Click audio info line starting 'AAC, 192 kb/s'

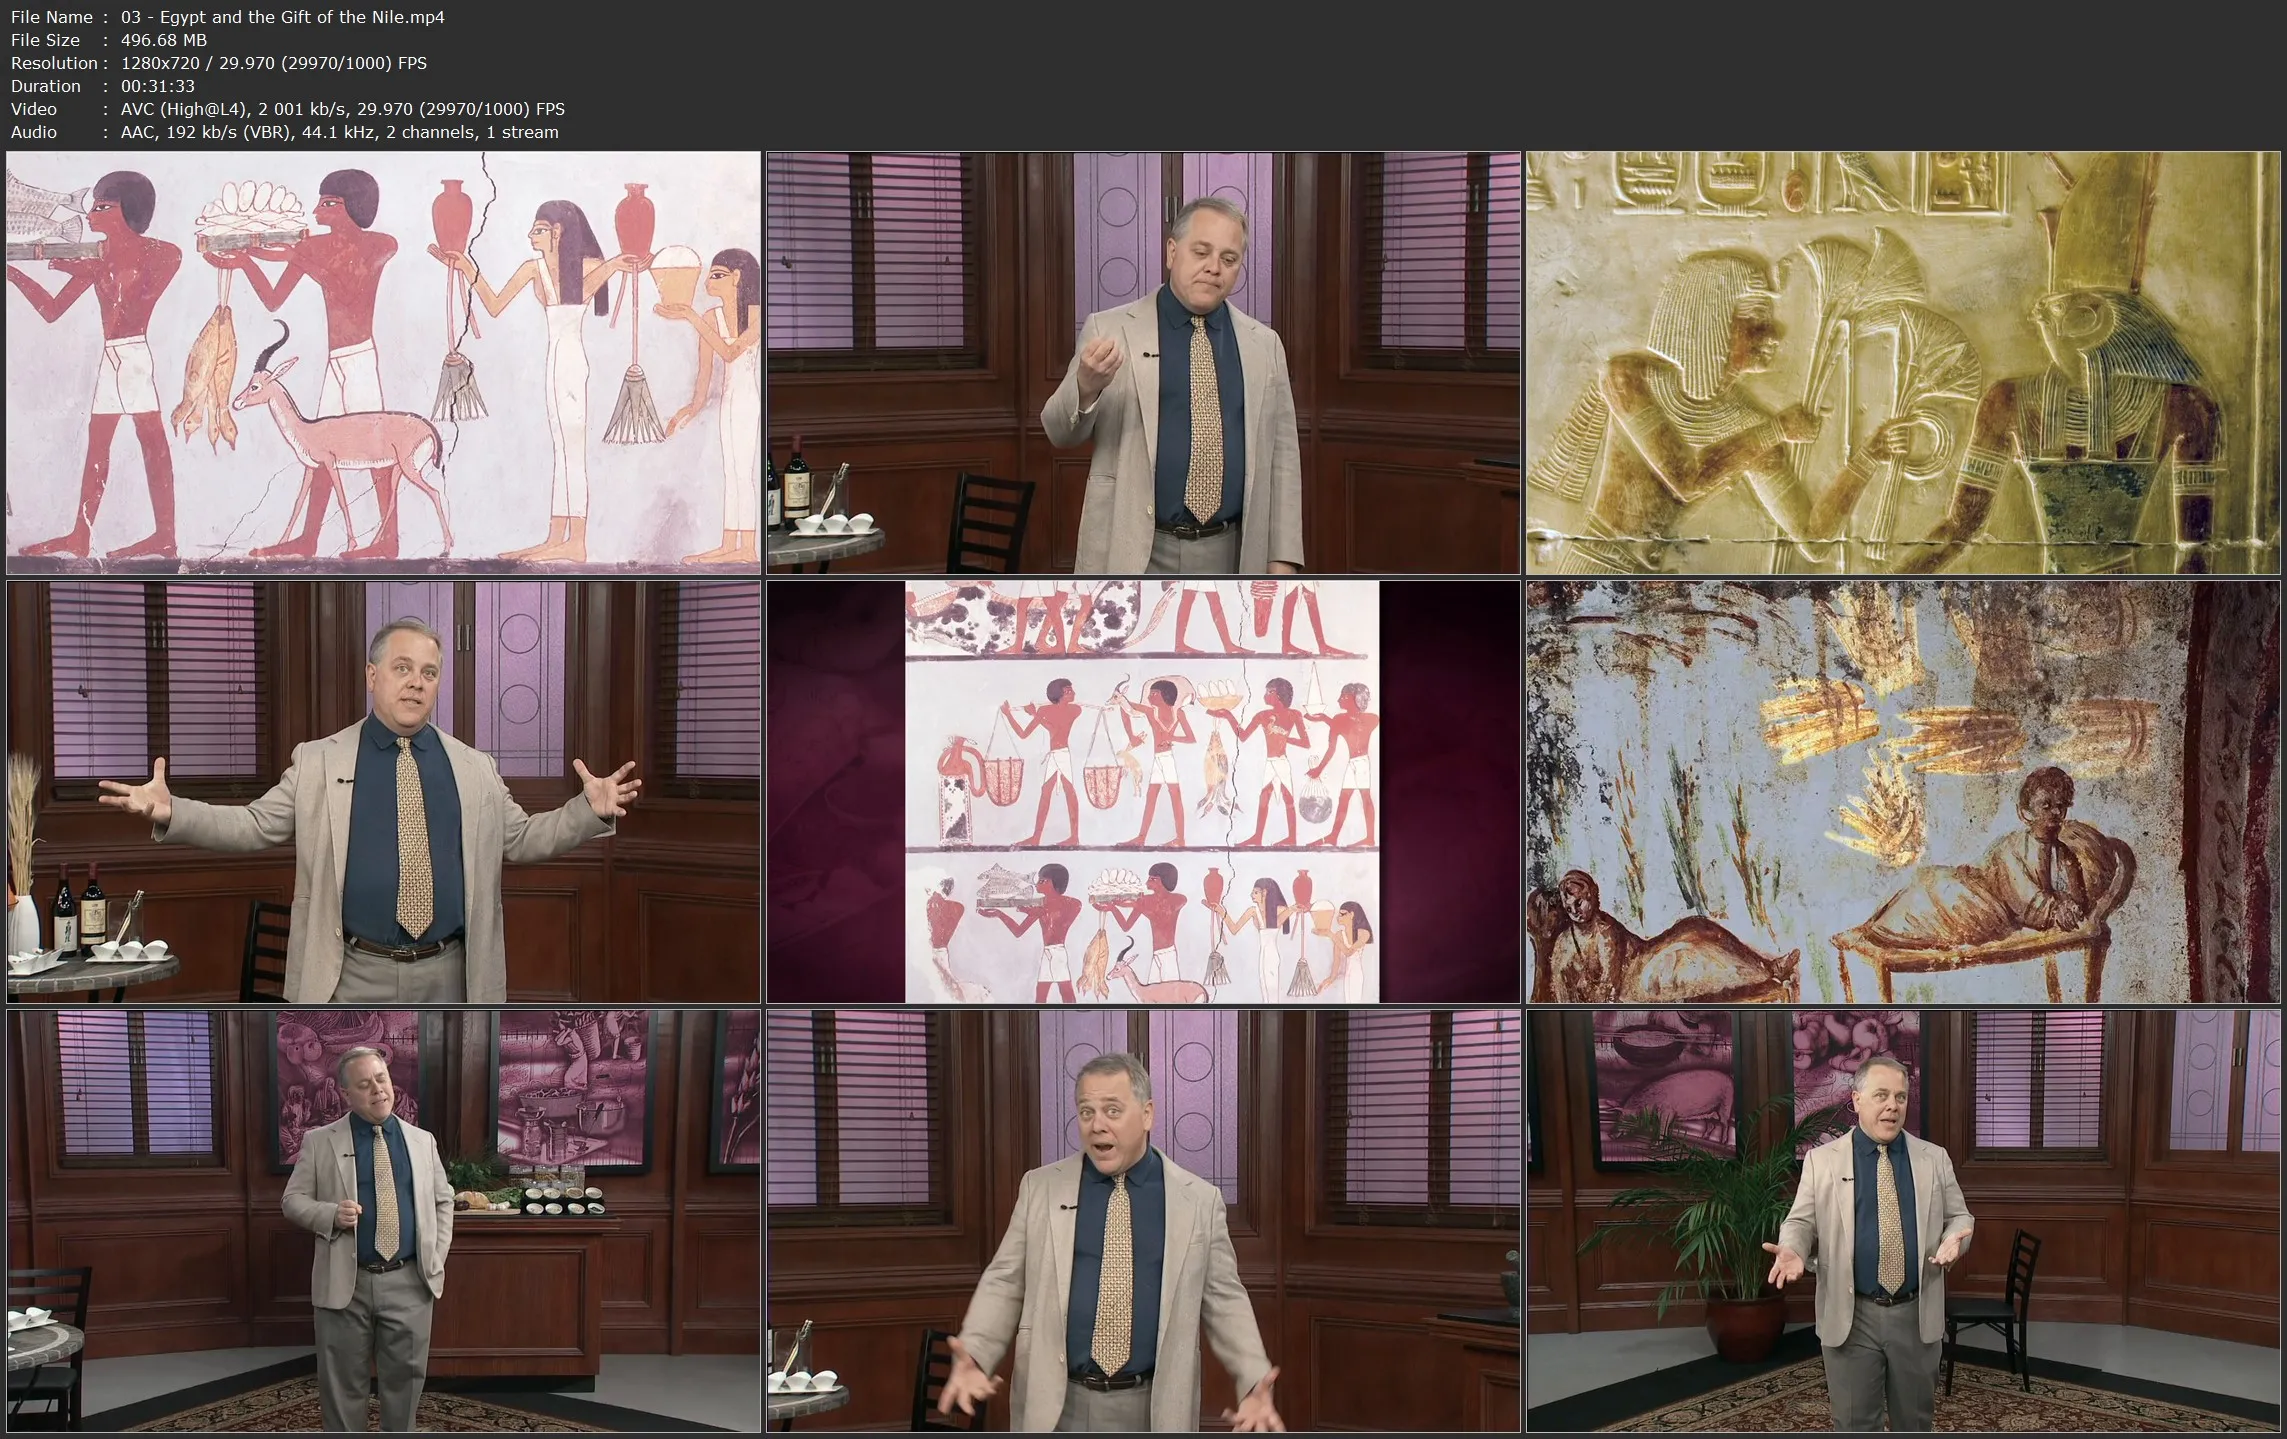[340, 132]
